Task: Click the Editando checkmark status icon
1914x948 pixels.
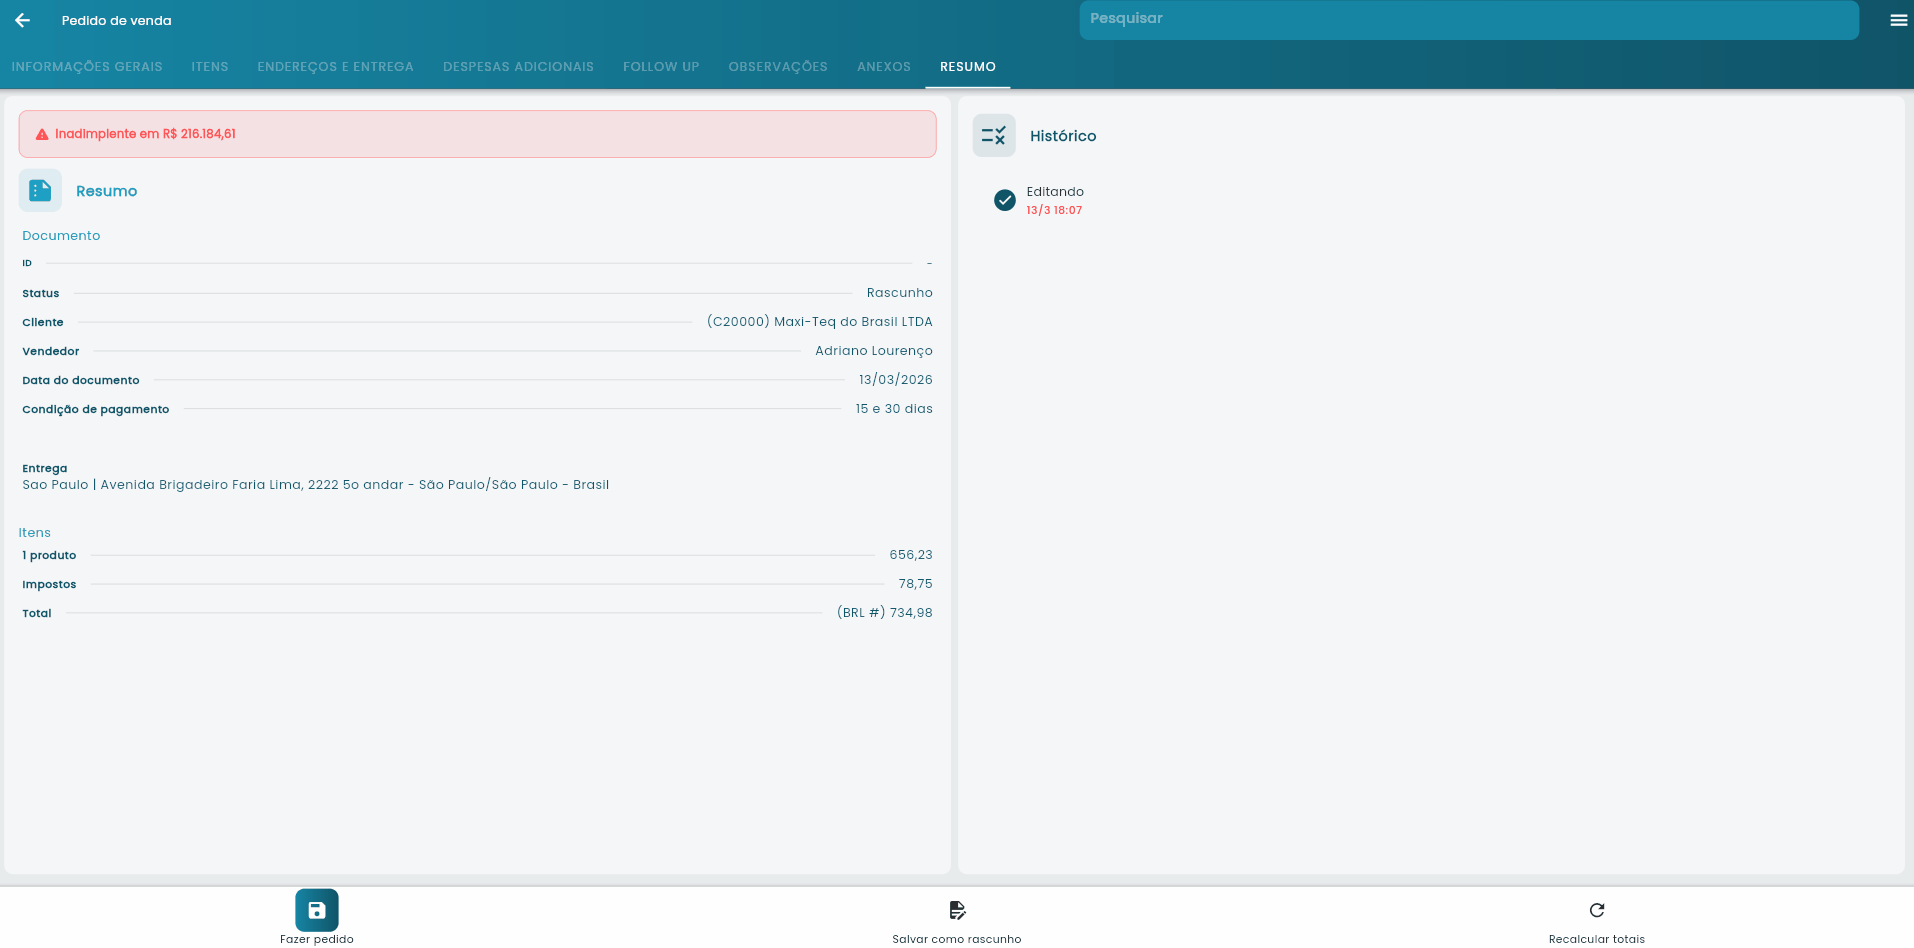Action: point(1004,200)
